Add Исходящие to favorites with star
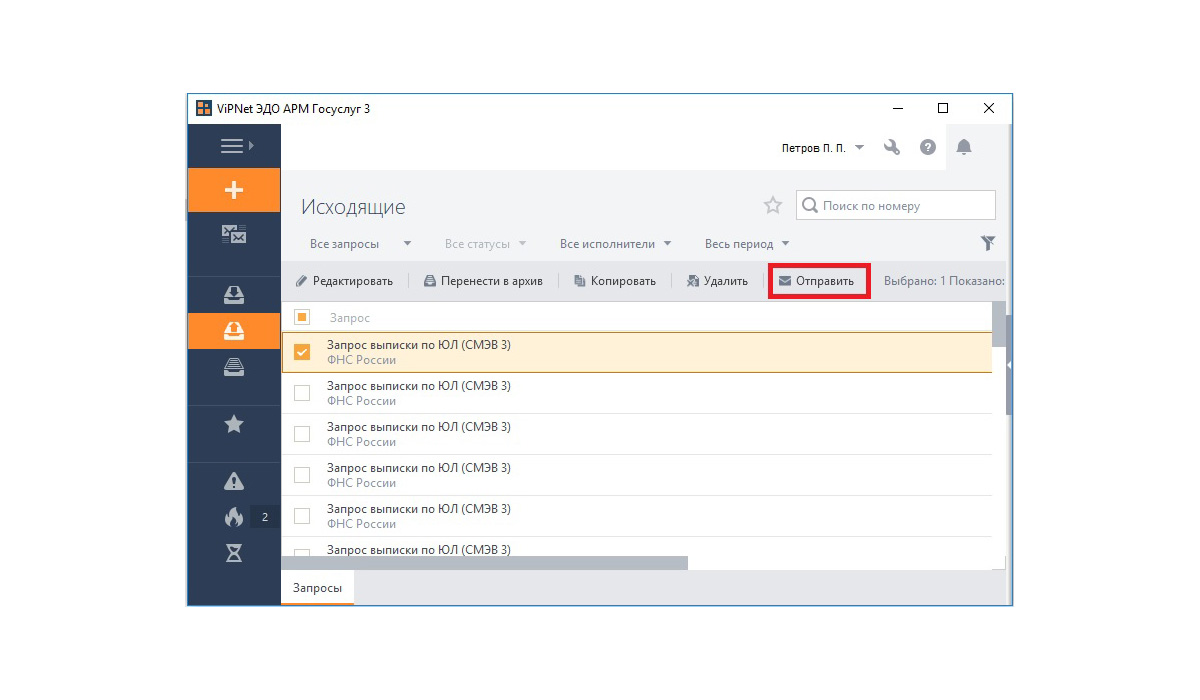1200x700 pixels. (773, 205)
